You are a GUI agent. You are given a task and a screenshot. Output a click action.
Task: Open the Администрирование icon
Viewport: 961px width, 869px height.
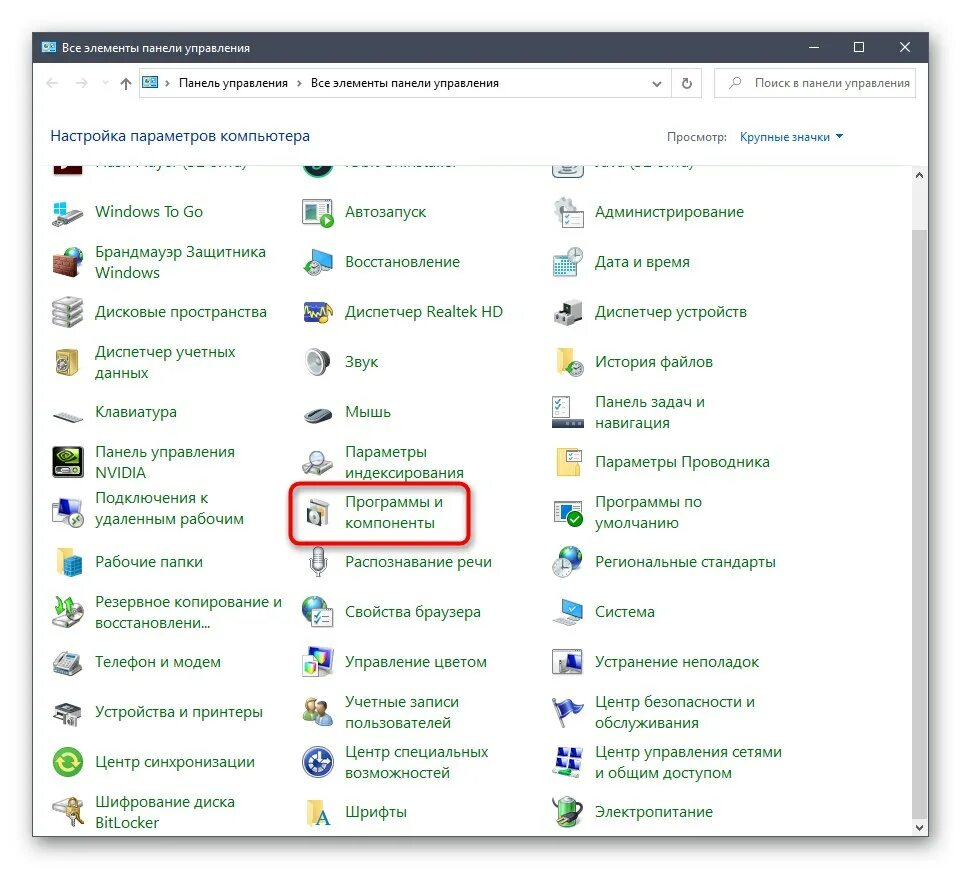tap(568, 213)
